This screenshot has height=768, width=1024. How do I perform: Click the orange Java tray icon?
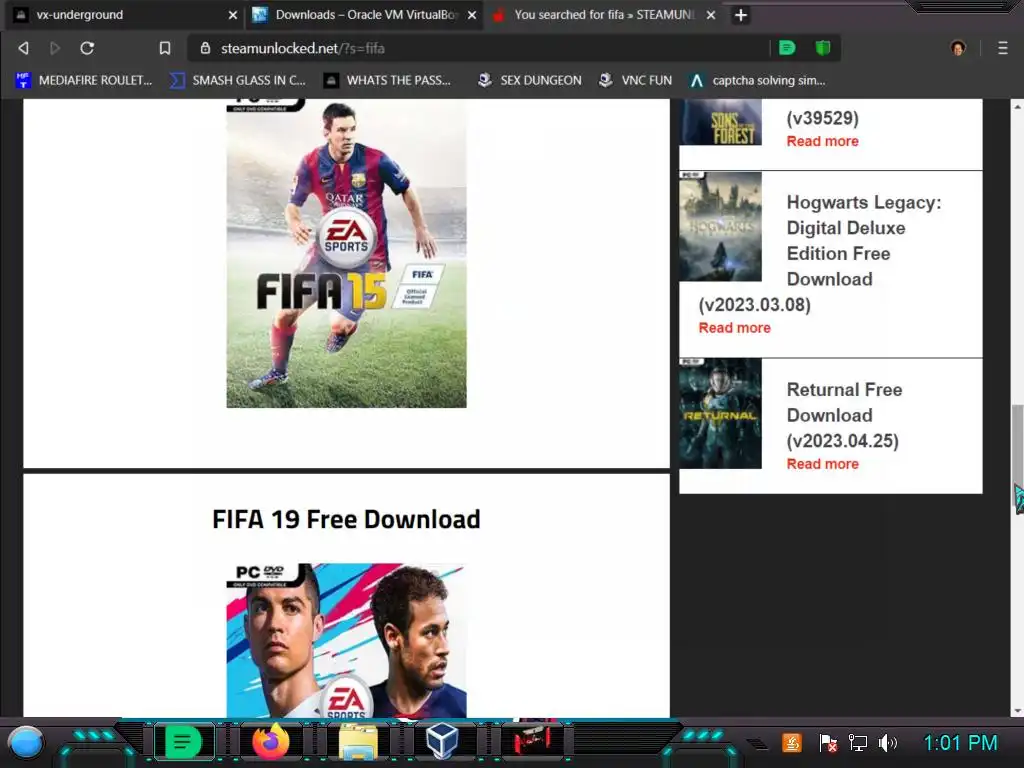coord(792,743)
